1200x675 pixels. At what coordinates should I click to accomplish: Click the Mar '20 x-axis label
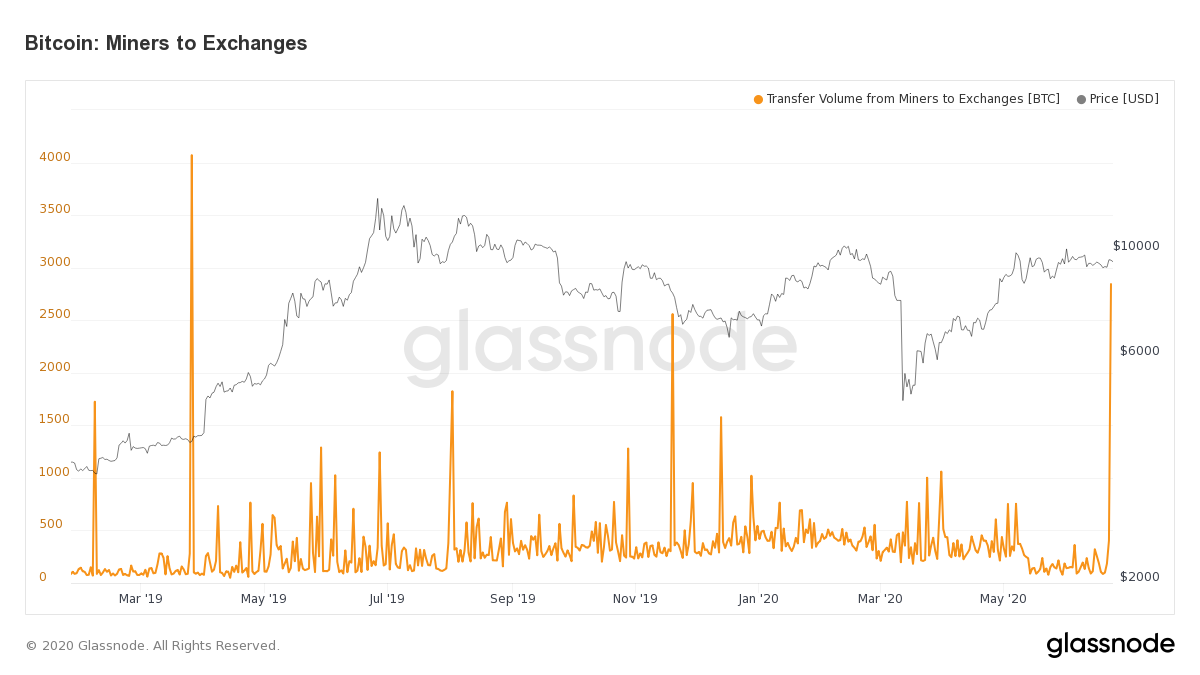pos(880,599)
